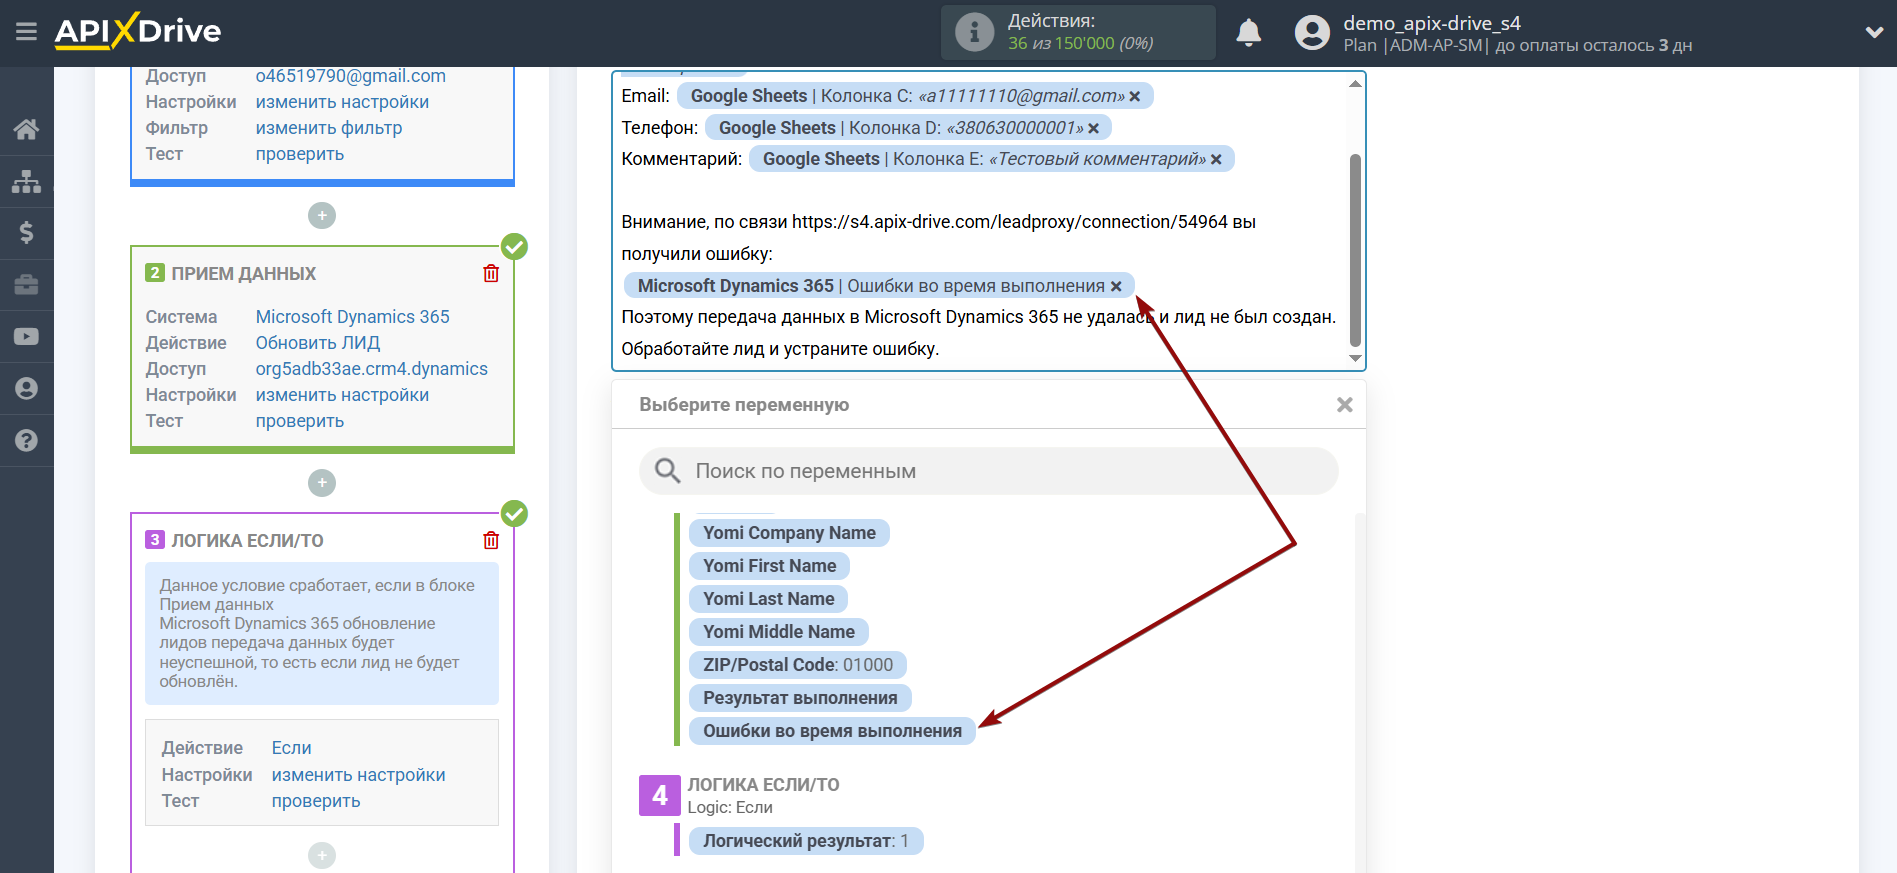Click the Действия counter panel

(1078, 32)
